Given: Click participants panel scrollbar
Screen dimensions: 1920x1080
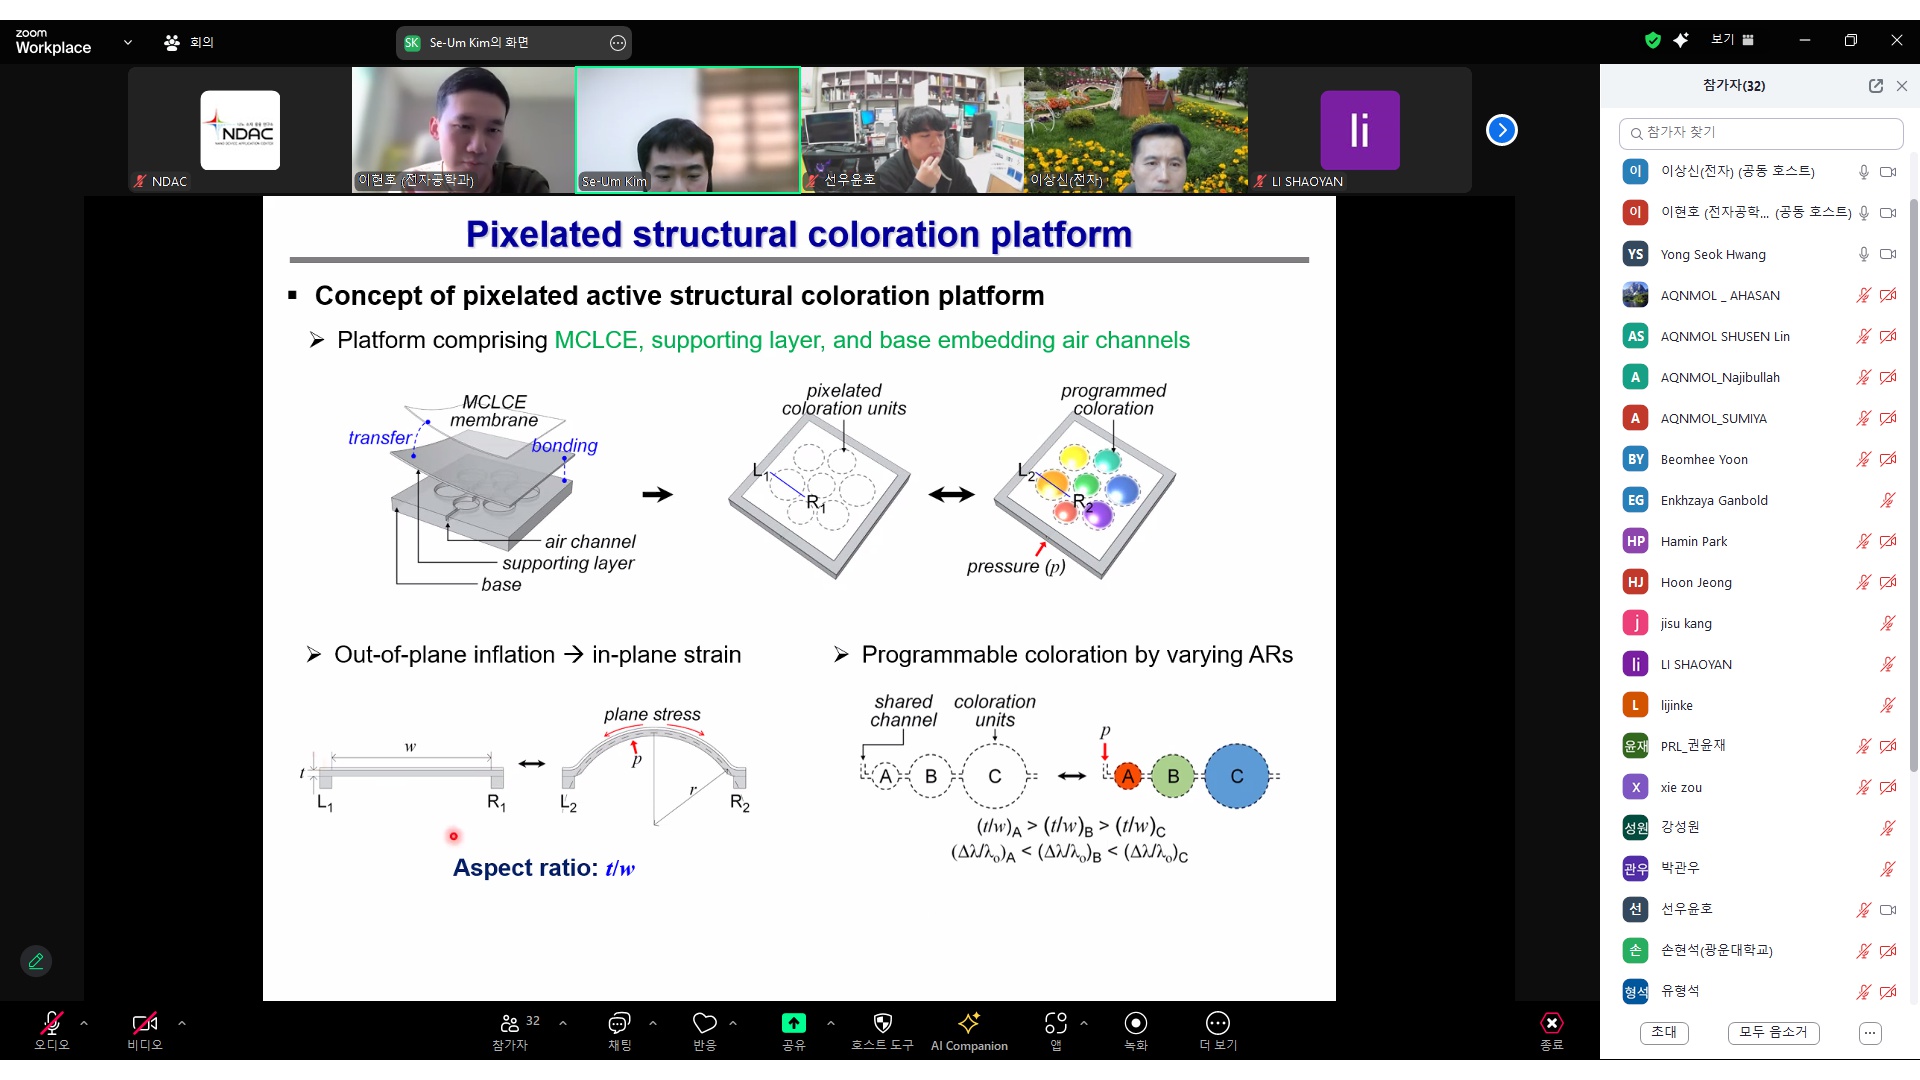Looking at the screenshot, I should click(1914, 485).
